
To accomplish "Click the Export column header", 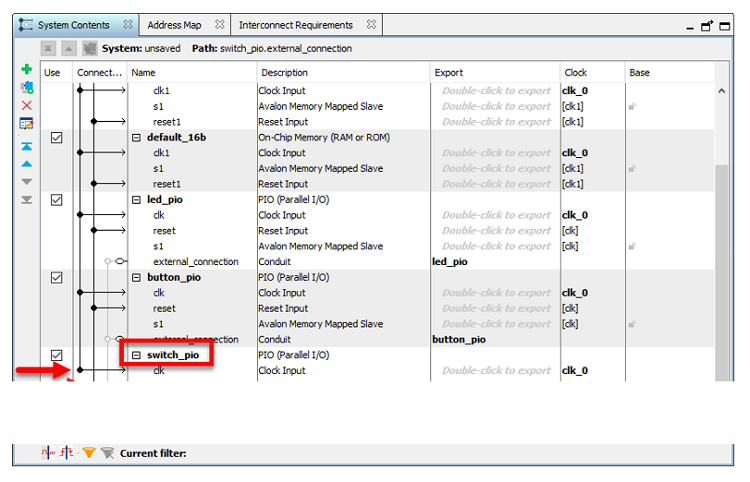I will click(x=495, y=72).
